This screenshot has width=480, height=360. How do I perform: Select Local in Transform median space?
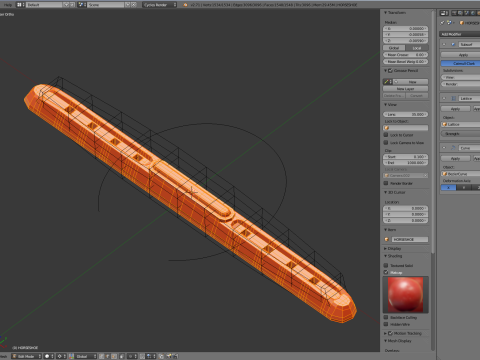point(417,48)
